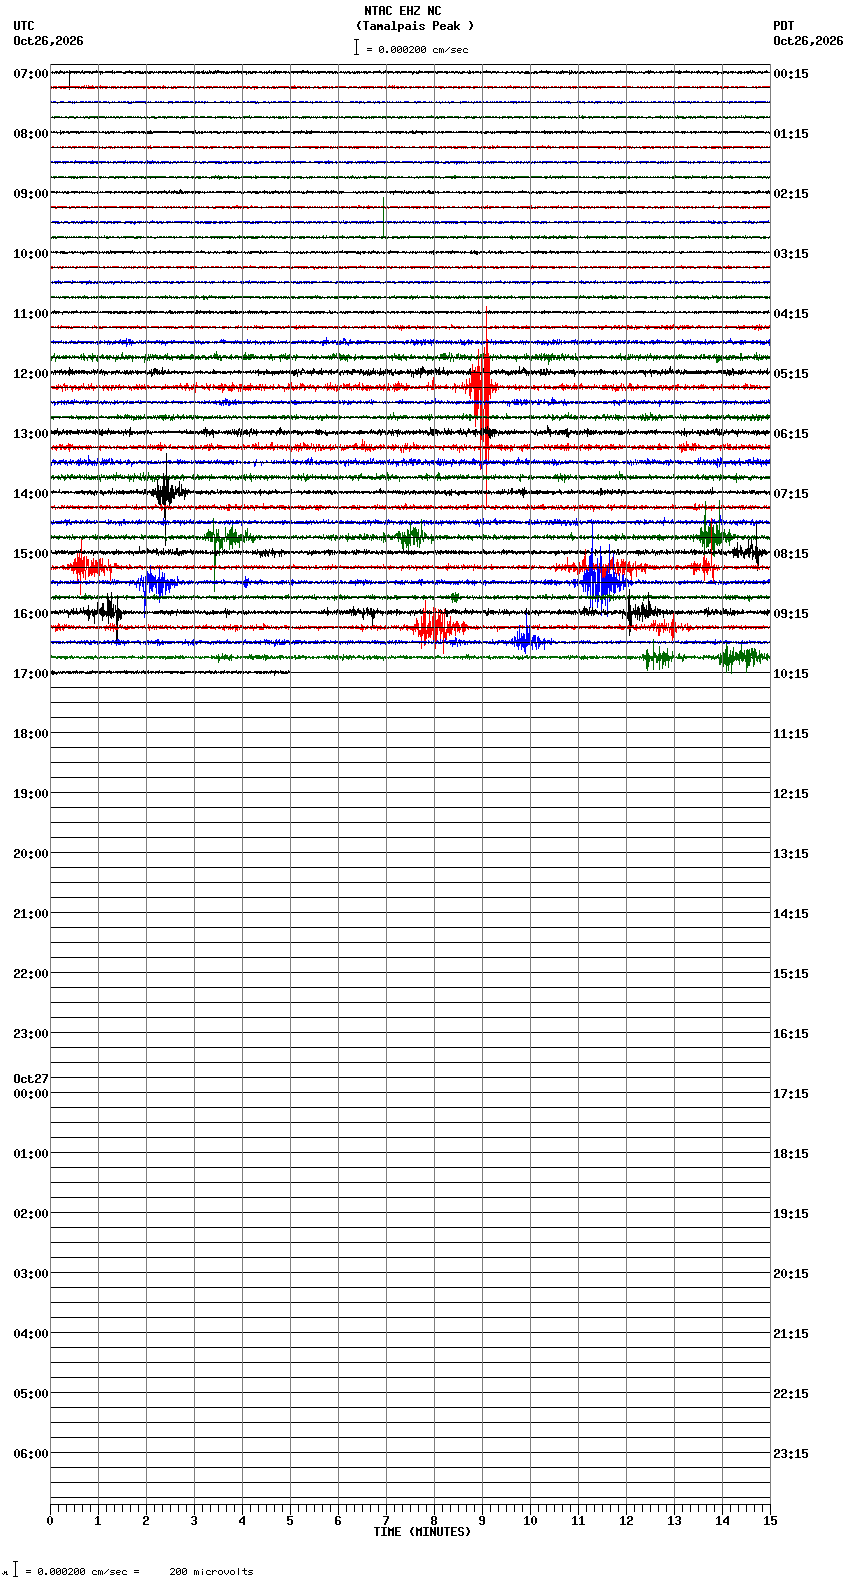Click the '17:00' UTC time label
Viewport: 850px width, 1584px height.
31,674
